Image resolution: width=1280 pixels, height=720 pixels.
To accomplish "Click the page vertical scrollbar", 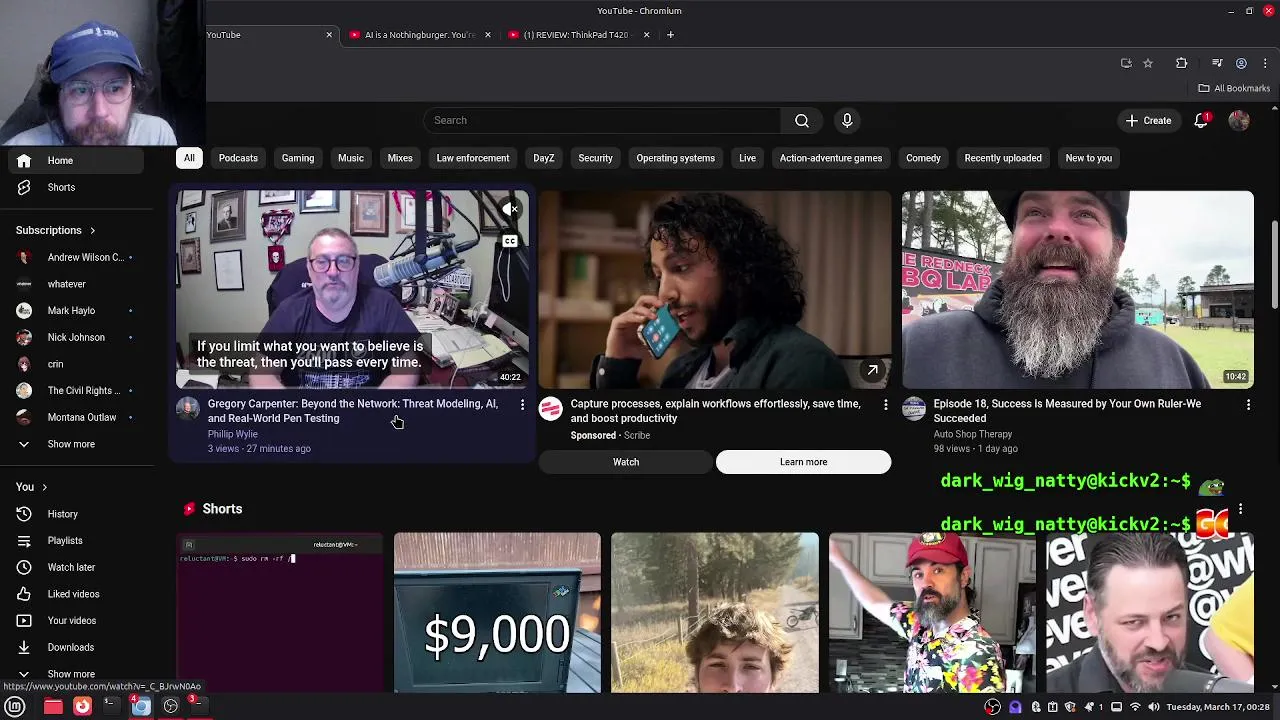I will click(x=1274, y=262).
